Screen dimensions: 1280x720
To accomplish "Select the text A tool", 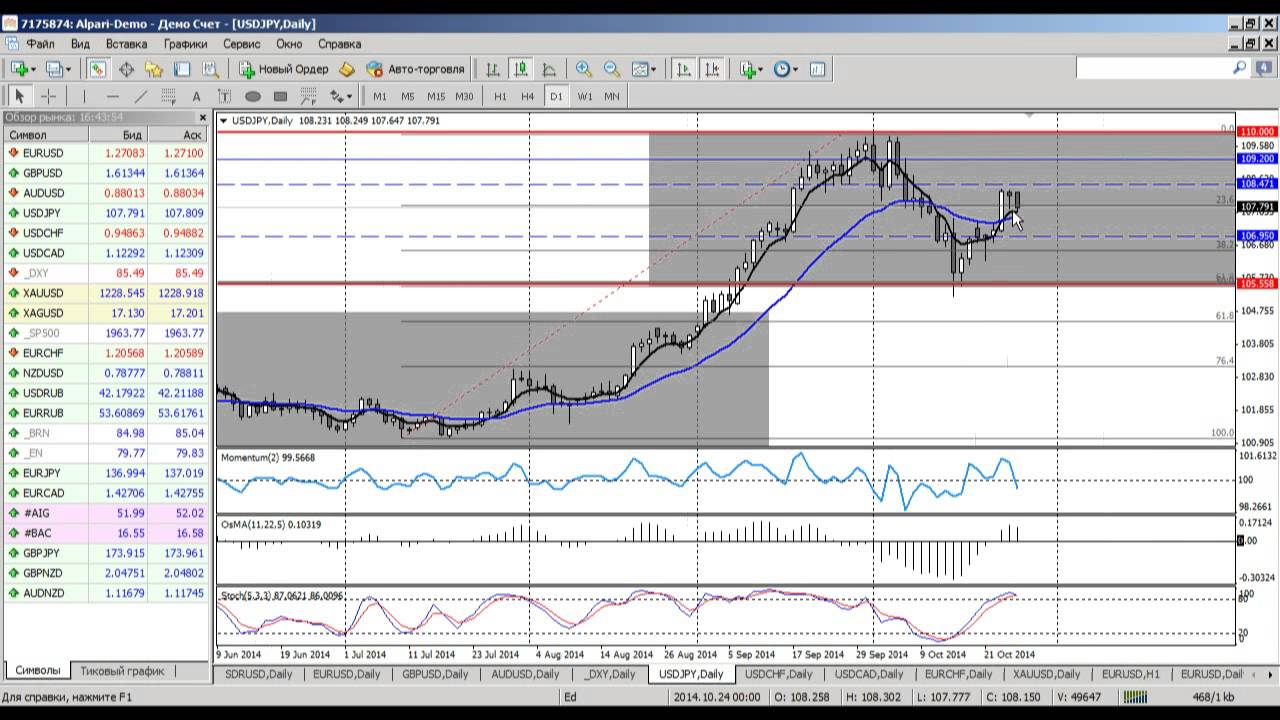I will [x=196, y=96].
